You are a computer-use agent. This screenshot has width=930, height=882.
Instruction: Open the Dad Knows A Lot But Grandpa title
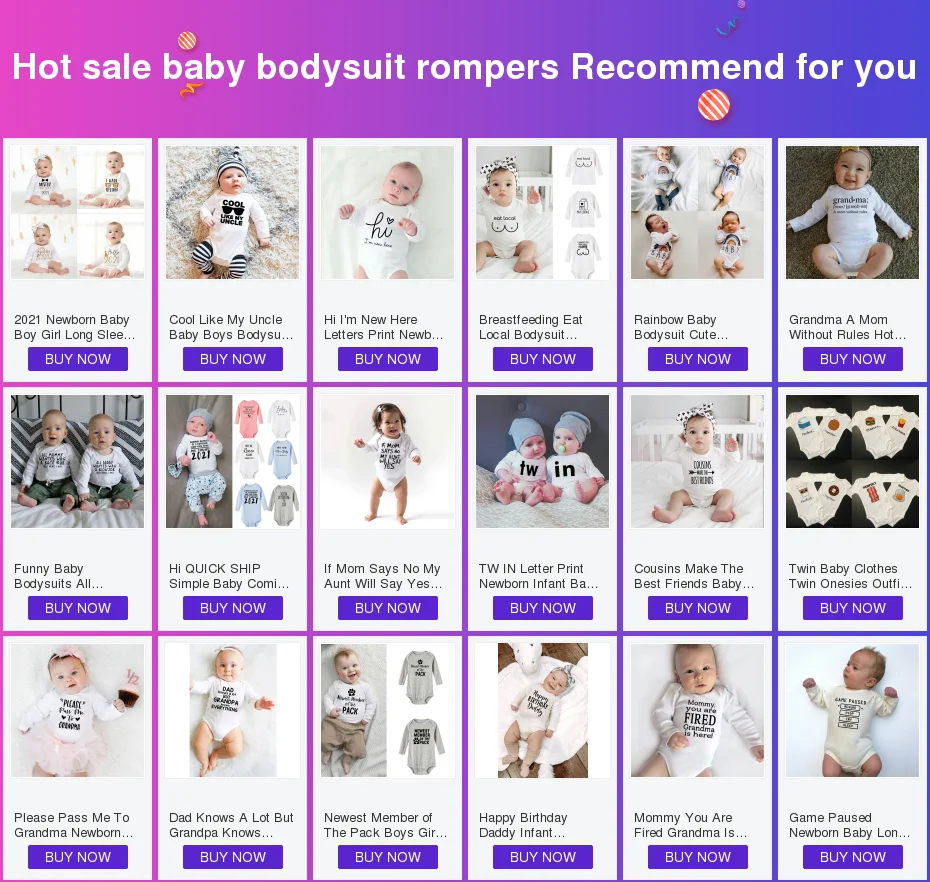pyautogui.click(x=231, y=825)
